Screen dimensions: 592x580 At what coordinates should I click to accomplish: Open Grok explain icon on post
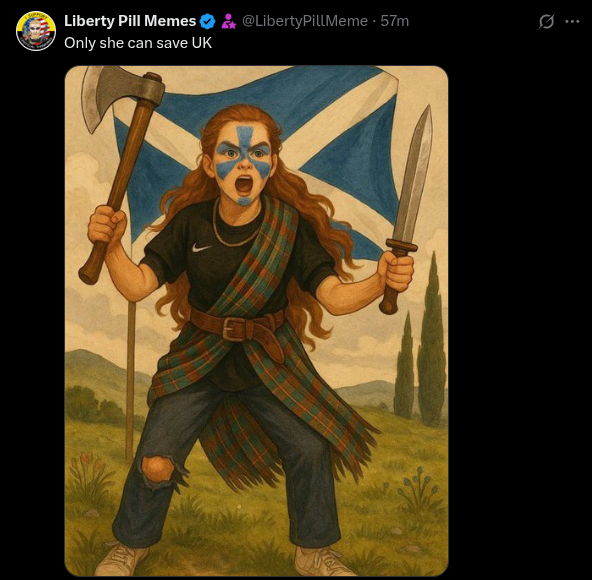546,21
